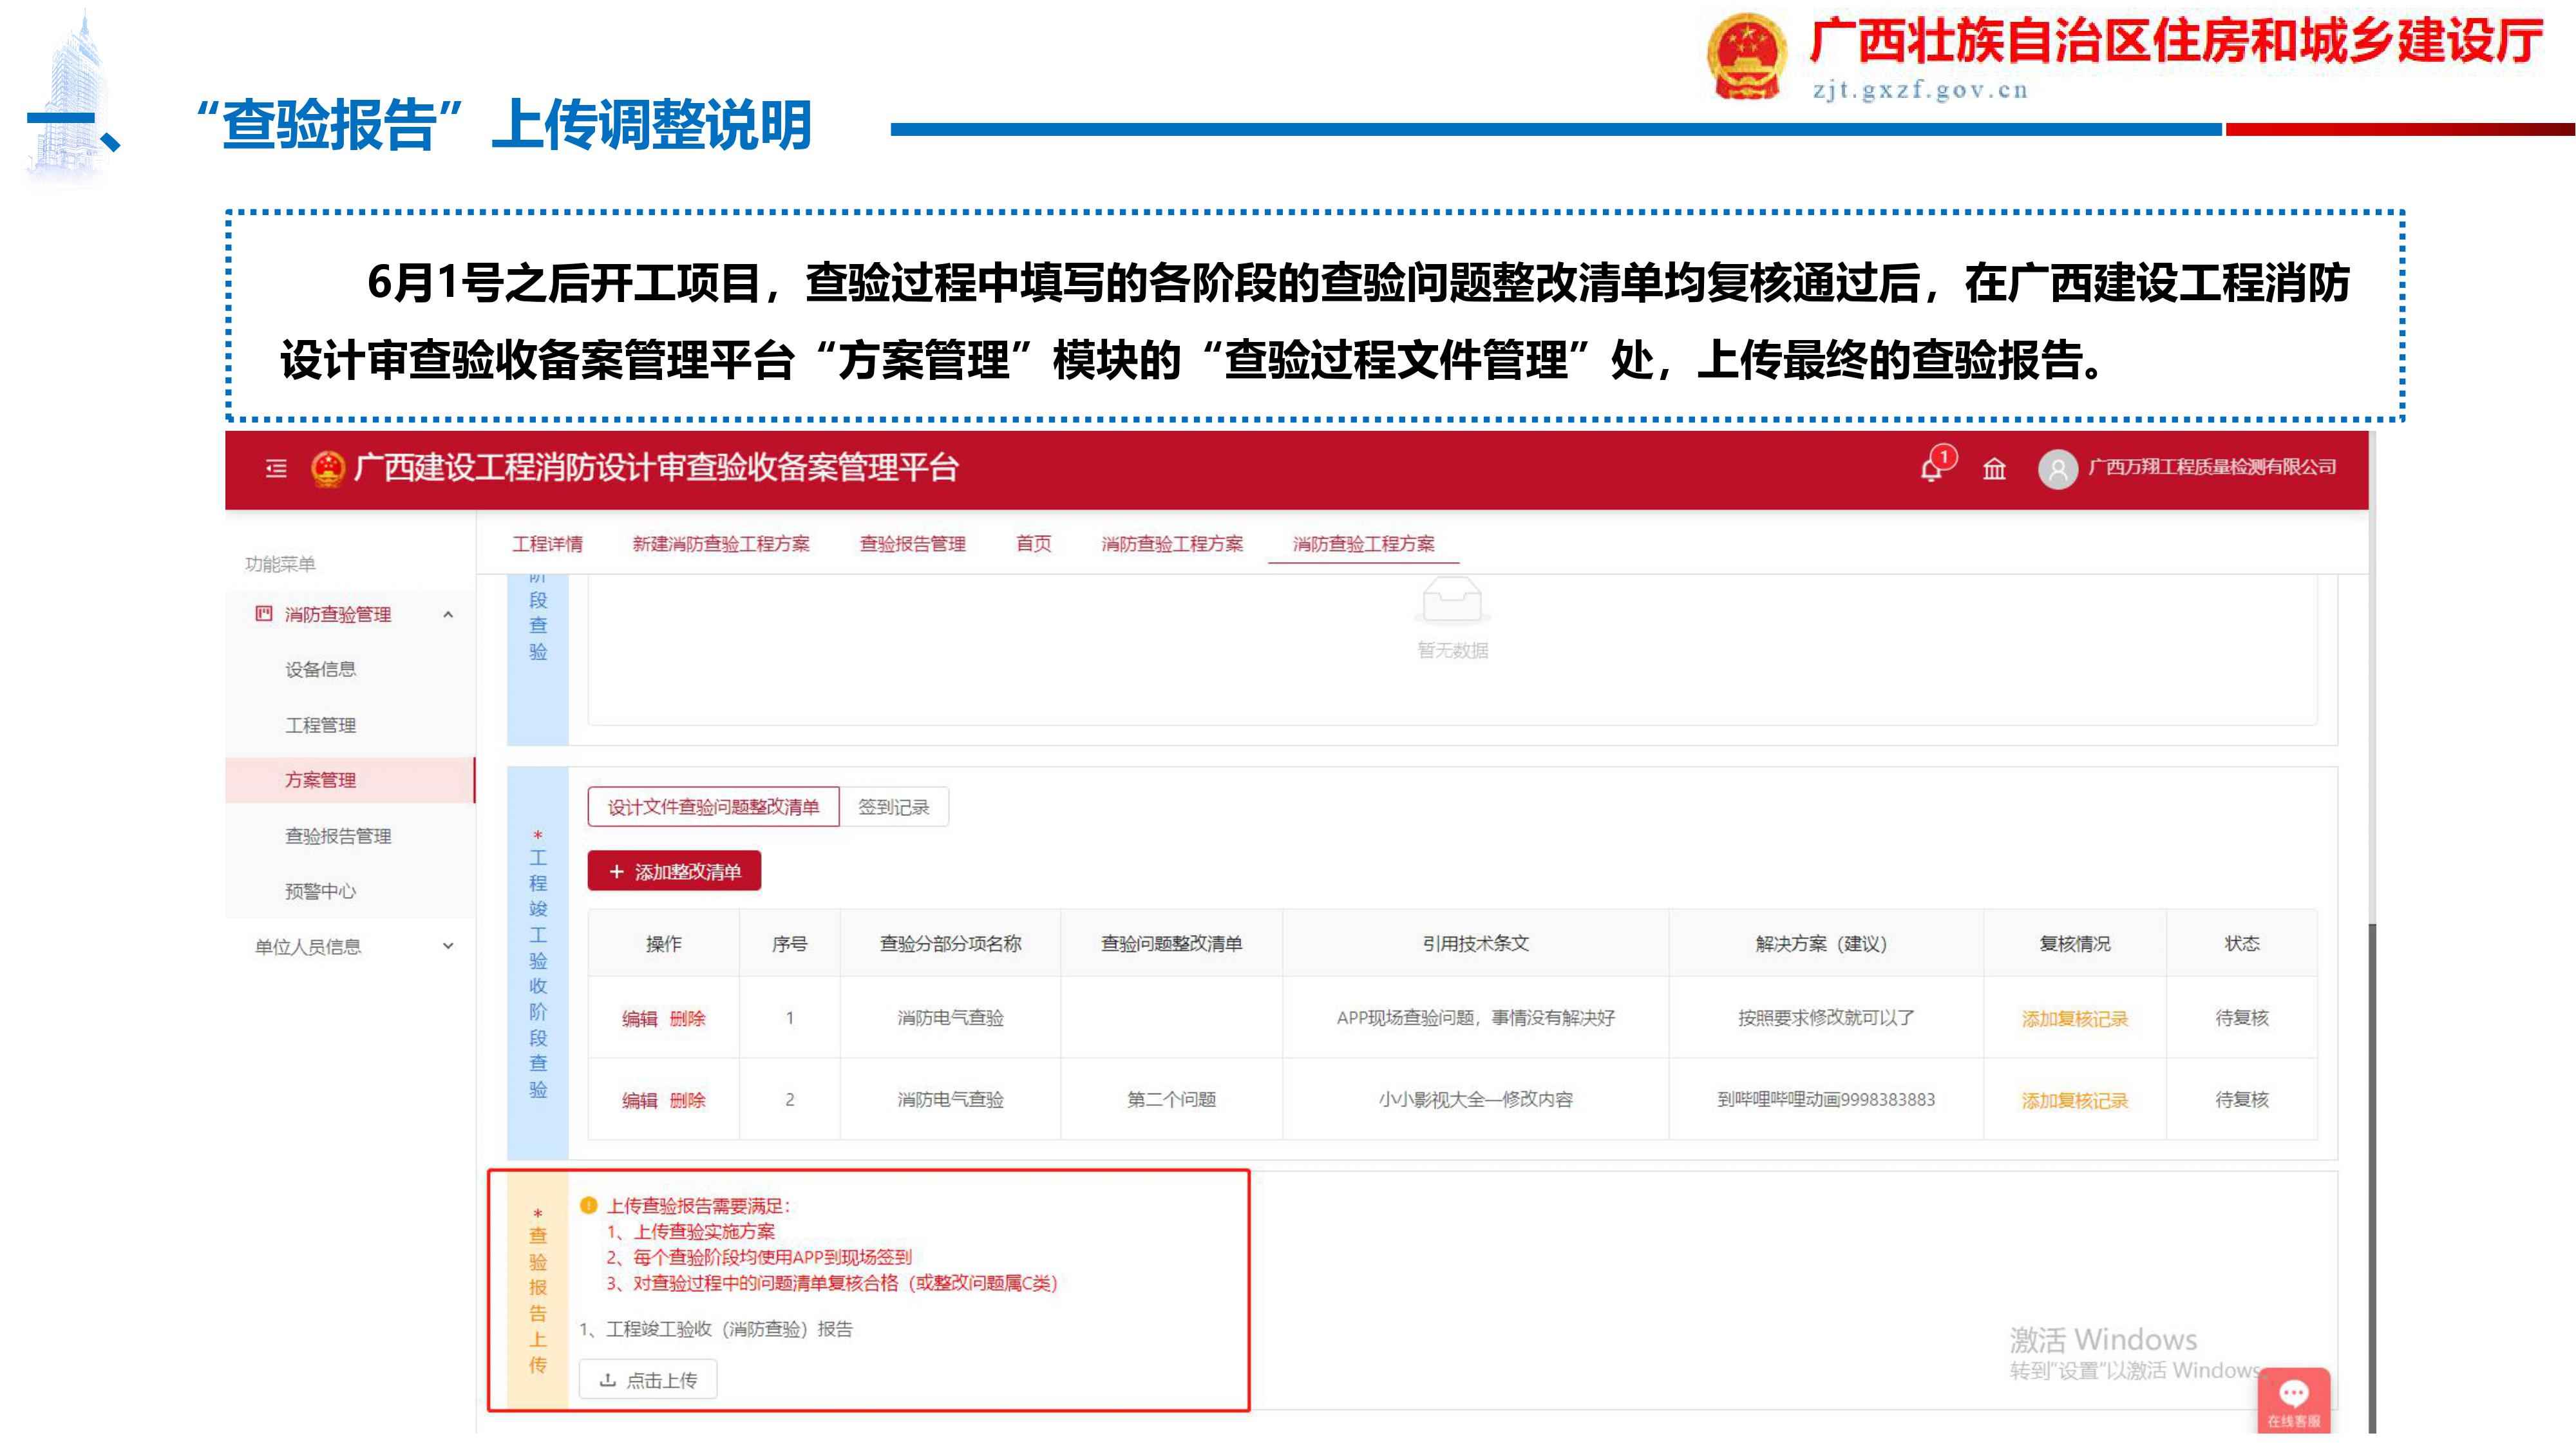This screenshot has width=2576, height=1449.
Task: Open 方案管理 in sidebar
Action: coord(320,780)
